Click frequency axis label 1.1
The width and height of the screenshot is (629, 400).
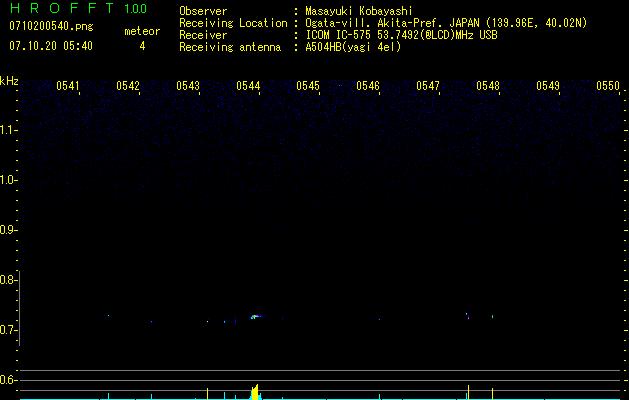[x=7, y=130]
